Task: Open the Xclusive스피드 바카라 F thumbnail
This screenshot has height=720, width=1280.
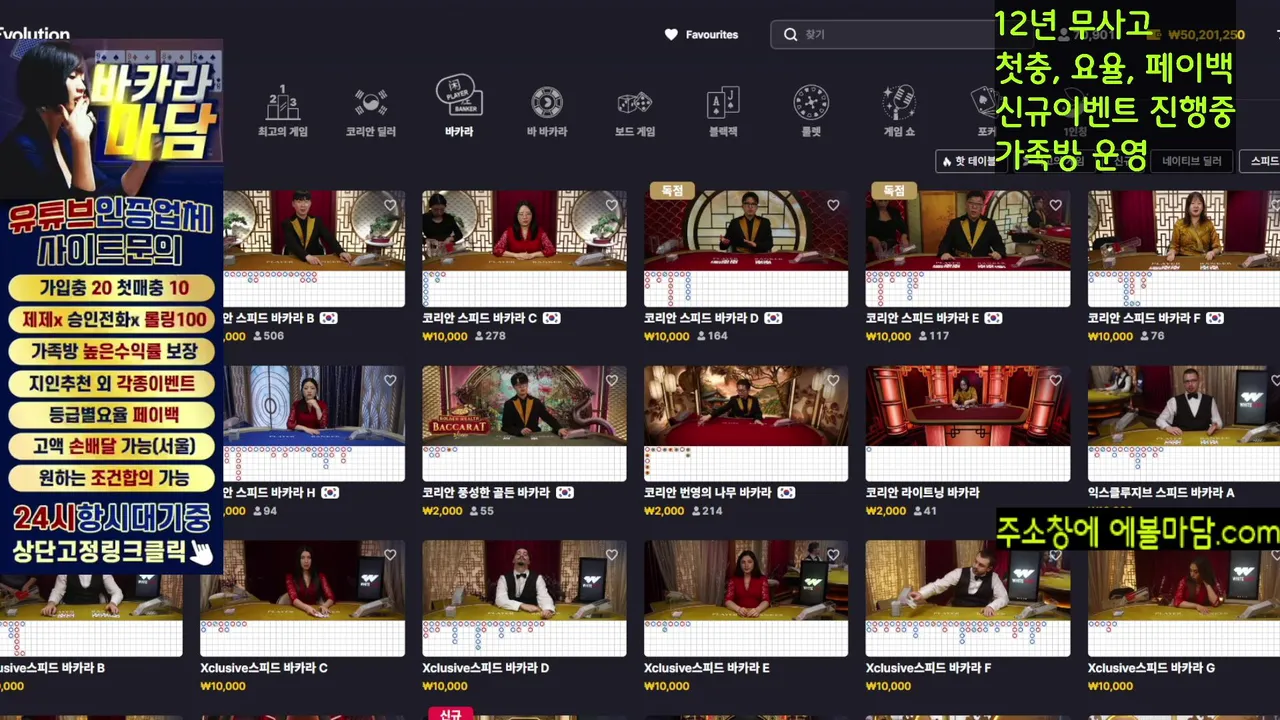Action: 968,599
